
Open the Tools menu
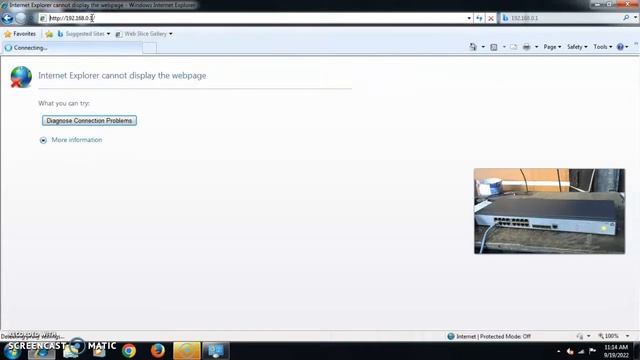602,47
